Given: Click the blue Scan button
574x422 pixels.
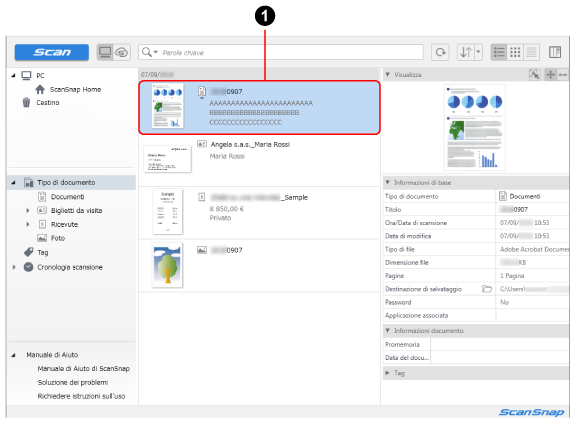Looking at the screenshot, I should pyautogui.click(x=52, y=52).
